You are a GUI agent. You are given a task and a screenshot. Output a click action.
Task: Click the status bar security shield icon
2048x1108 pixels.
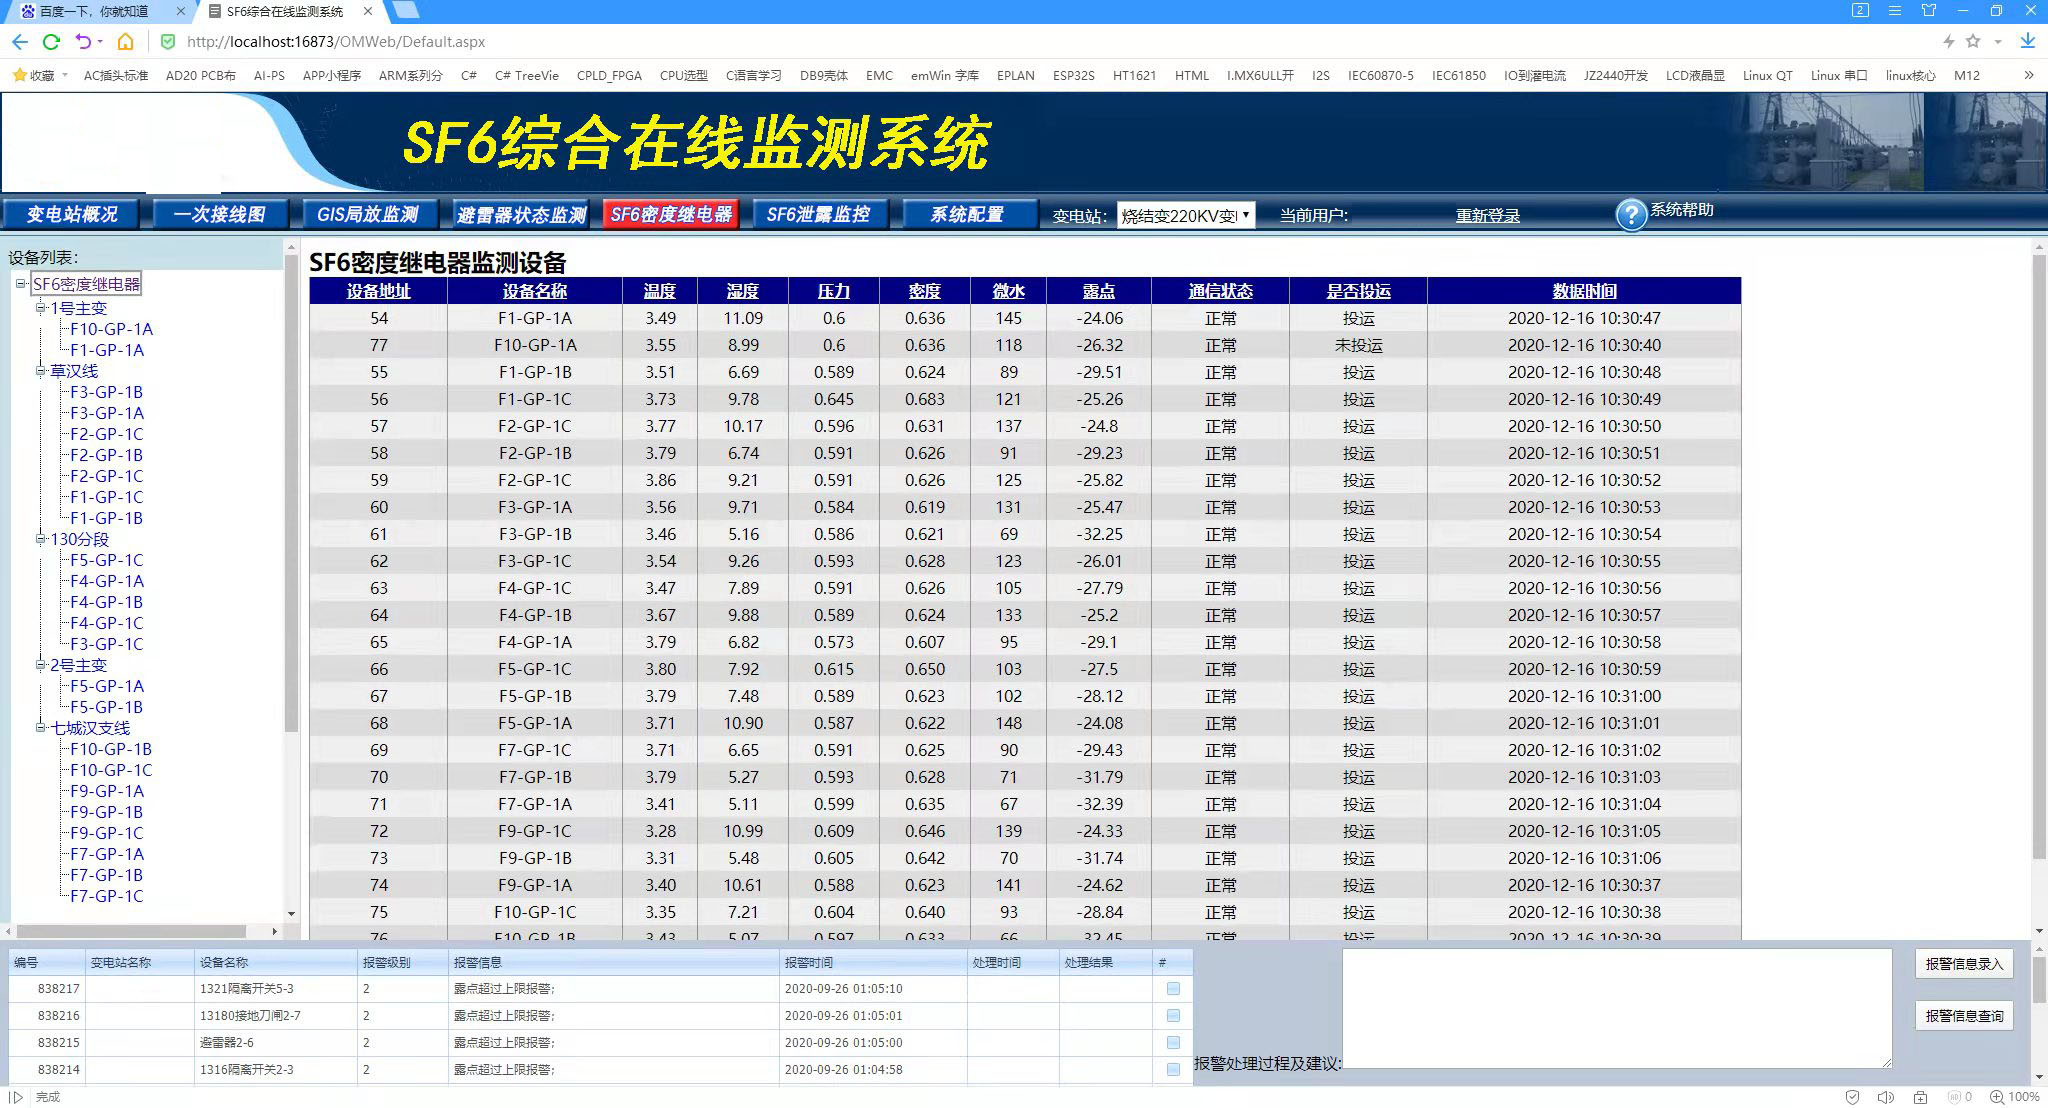[1852, 1097]
